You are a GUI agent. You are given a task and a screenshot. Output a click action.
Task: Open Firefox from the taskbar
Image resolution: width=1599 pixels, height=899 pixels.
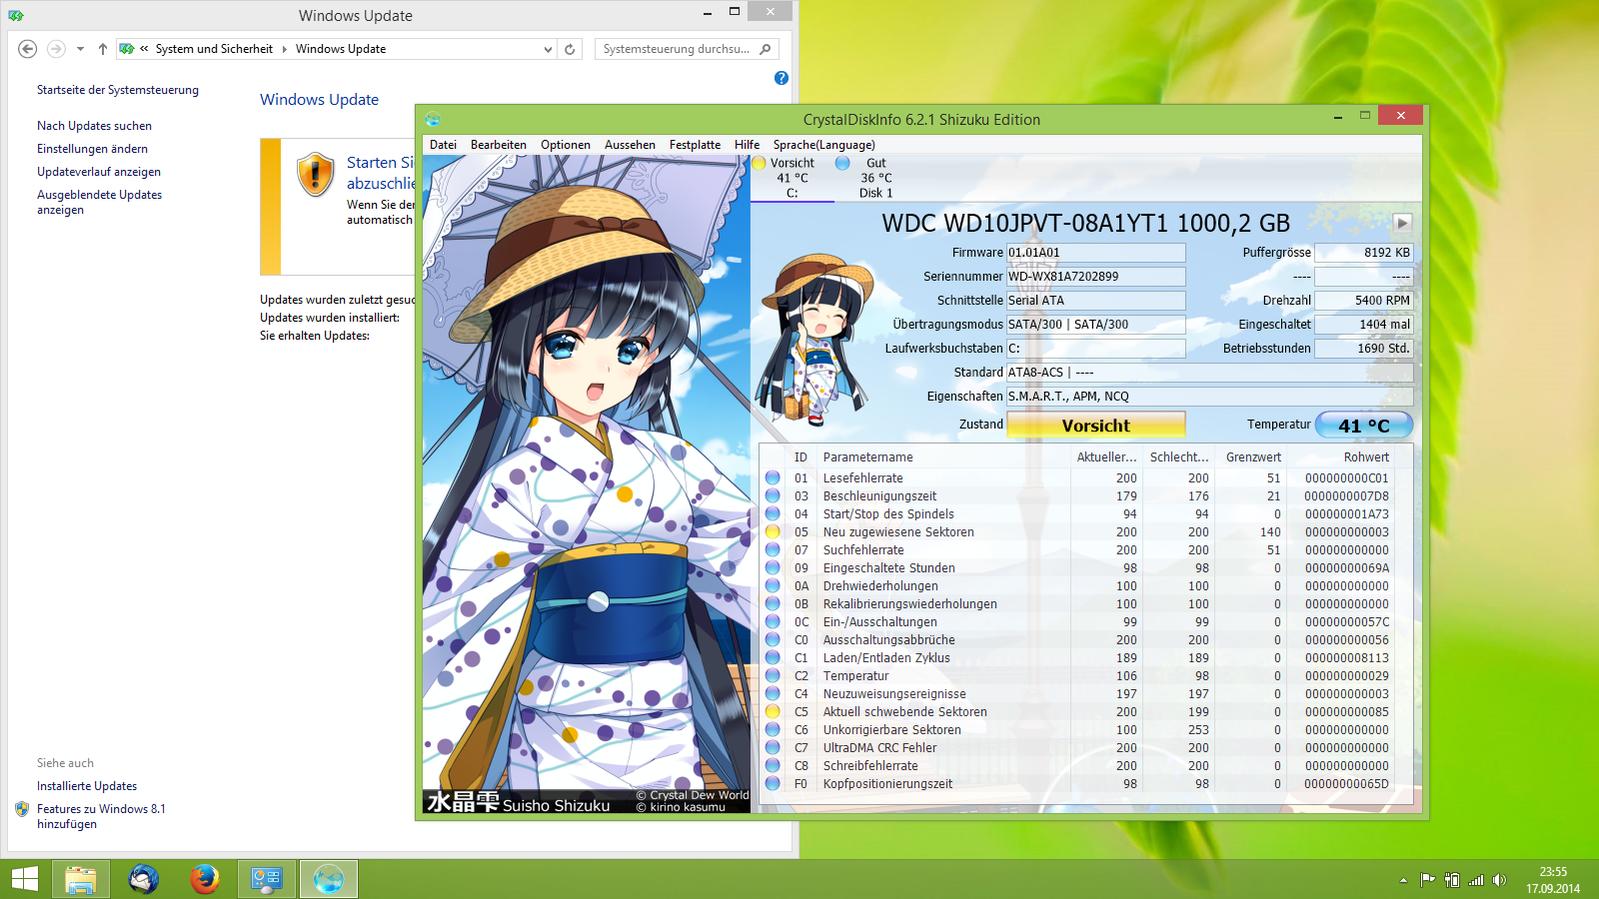pyautogui.click(x=205, y=879)
